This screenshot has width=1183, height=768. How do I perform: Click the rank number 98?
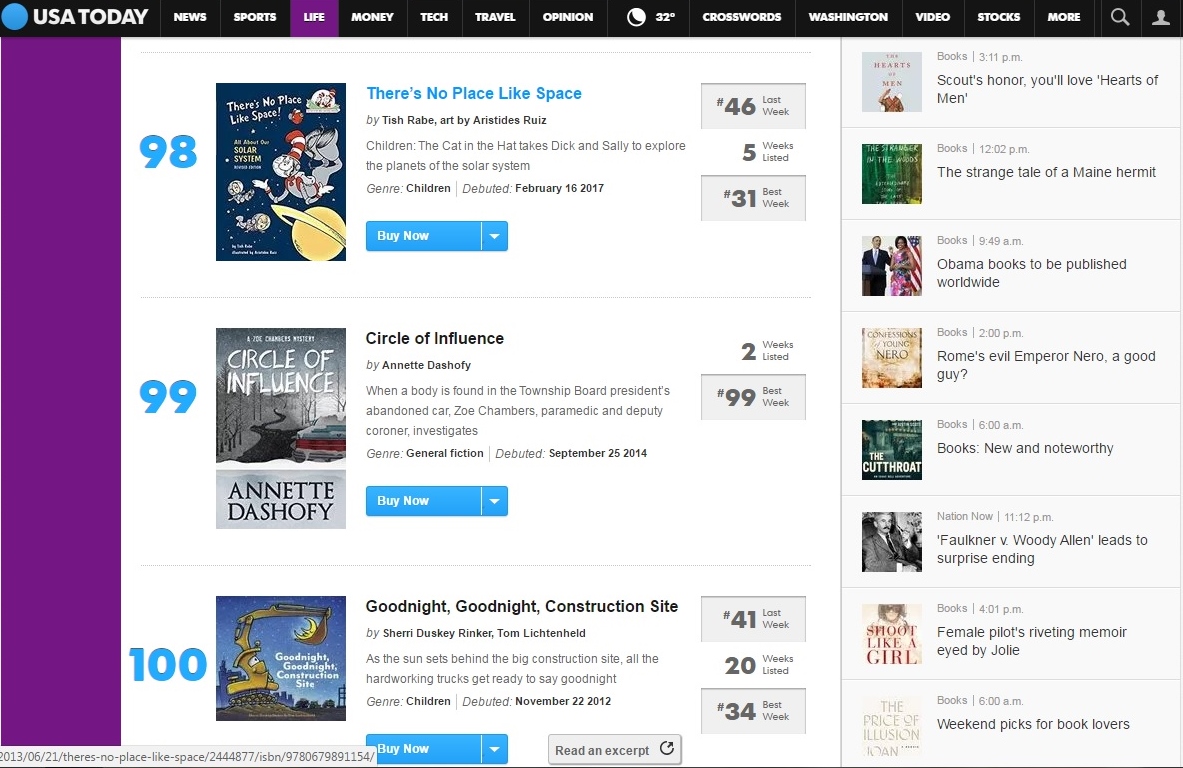pyautogui.click(x=168, y=152)
